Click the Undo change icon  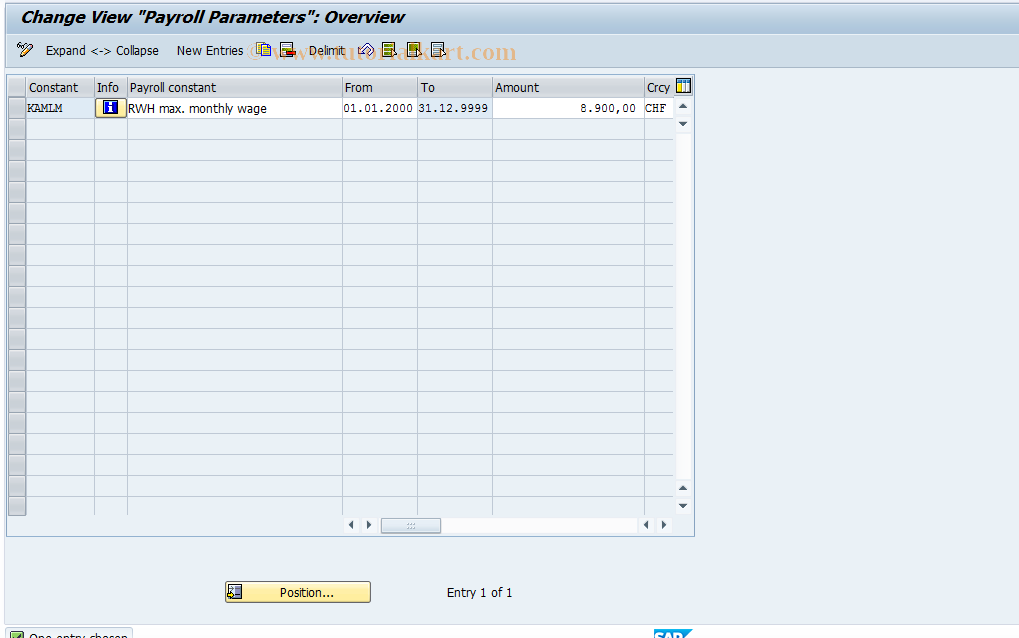tap(366, 50)
